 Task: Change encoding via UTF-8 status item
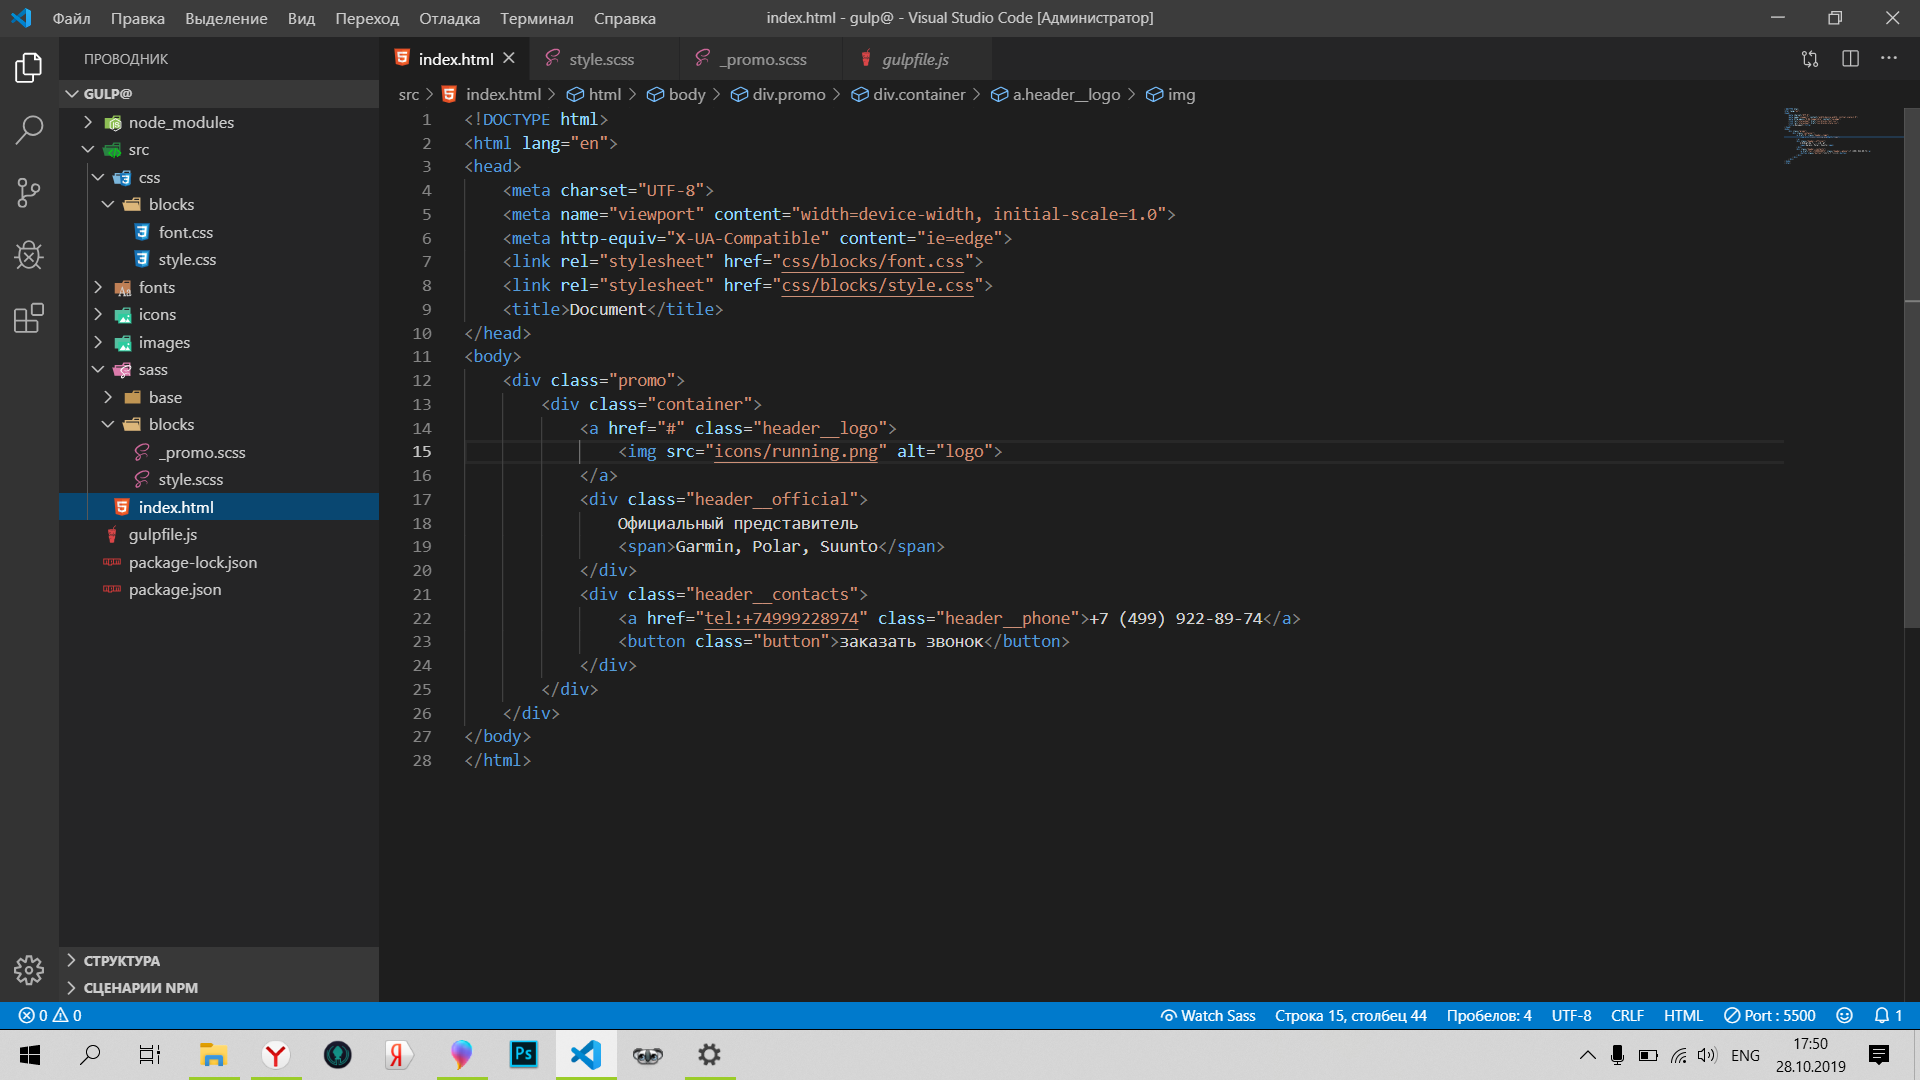pyautogui.click(x=1571, y=1015)
